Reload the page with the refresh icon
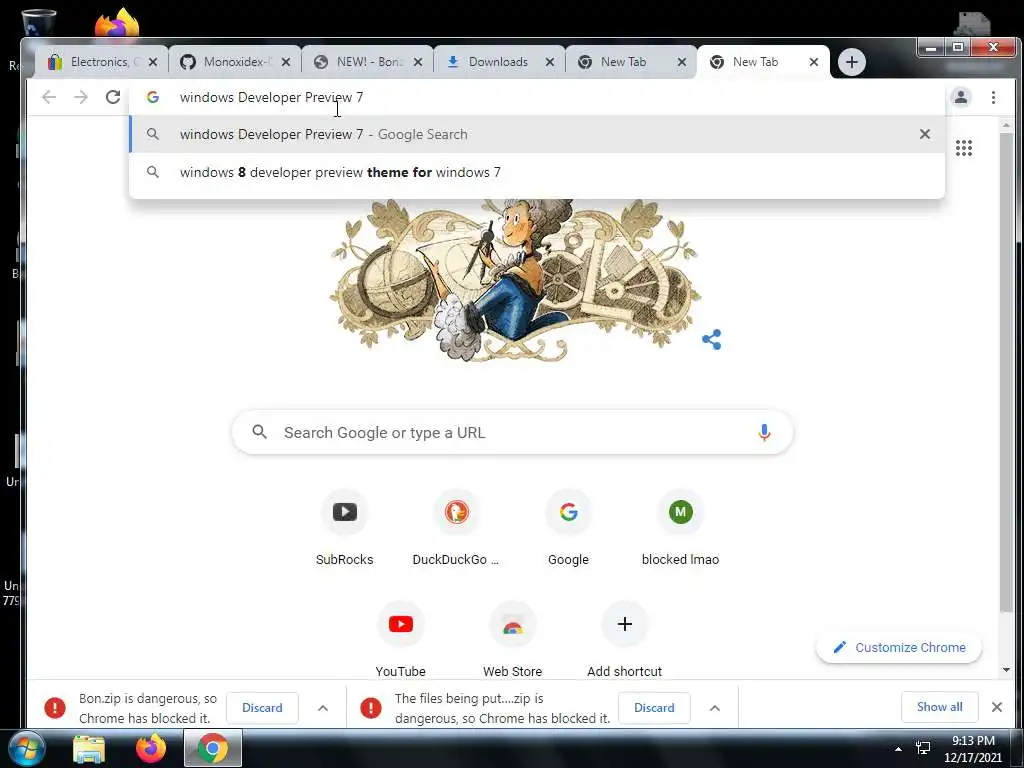 click(113, 97)
